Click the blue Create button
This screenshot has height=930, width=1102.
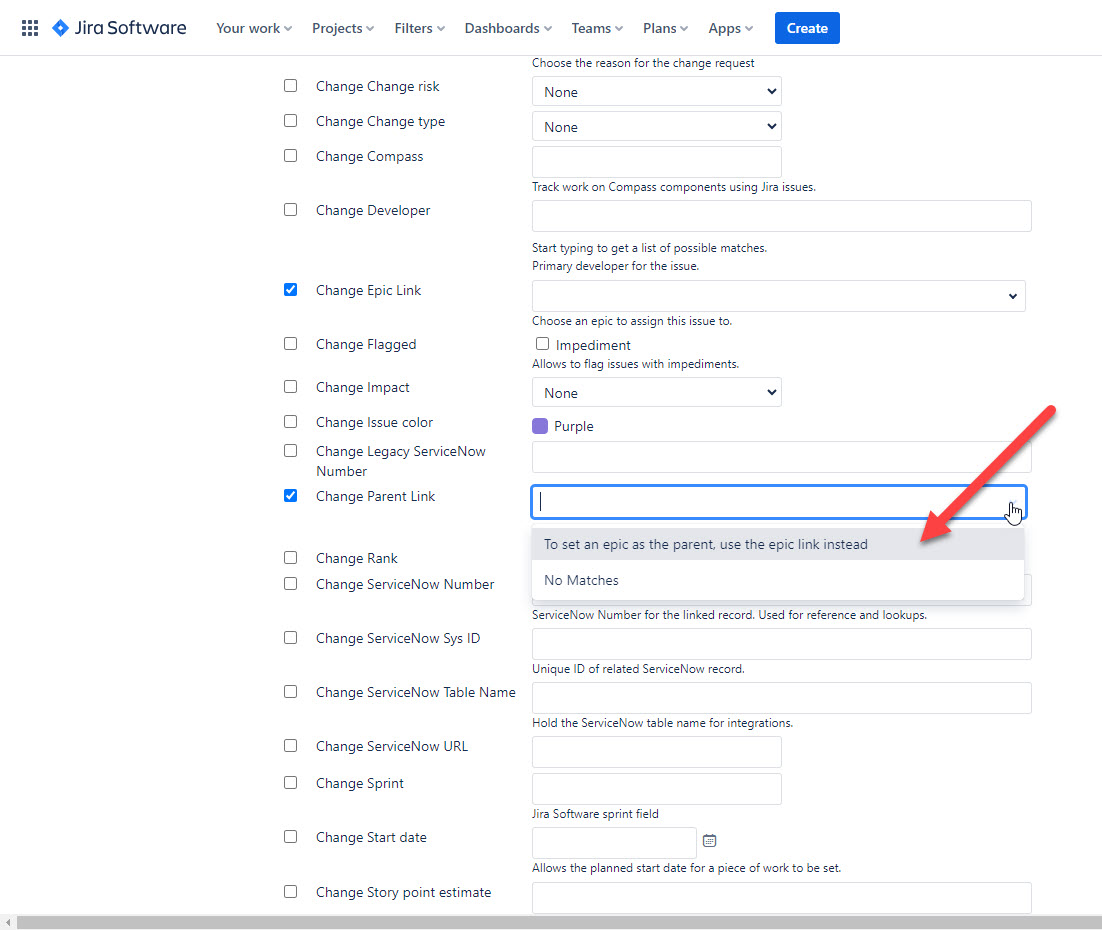(807, 28)
